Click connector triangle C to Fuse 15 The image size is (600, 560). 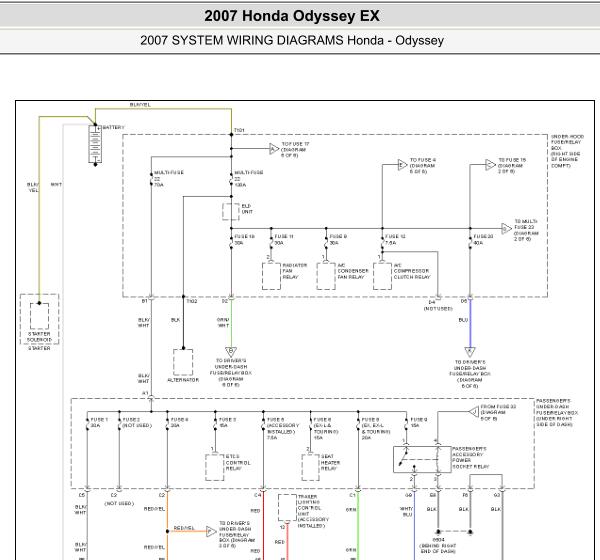point(491,165)
